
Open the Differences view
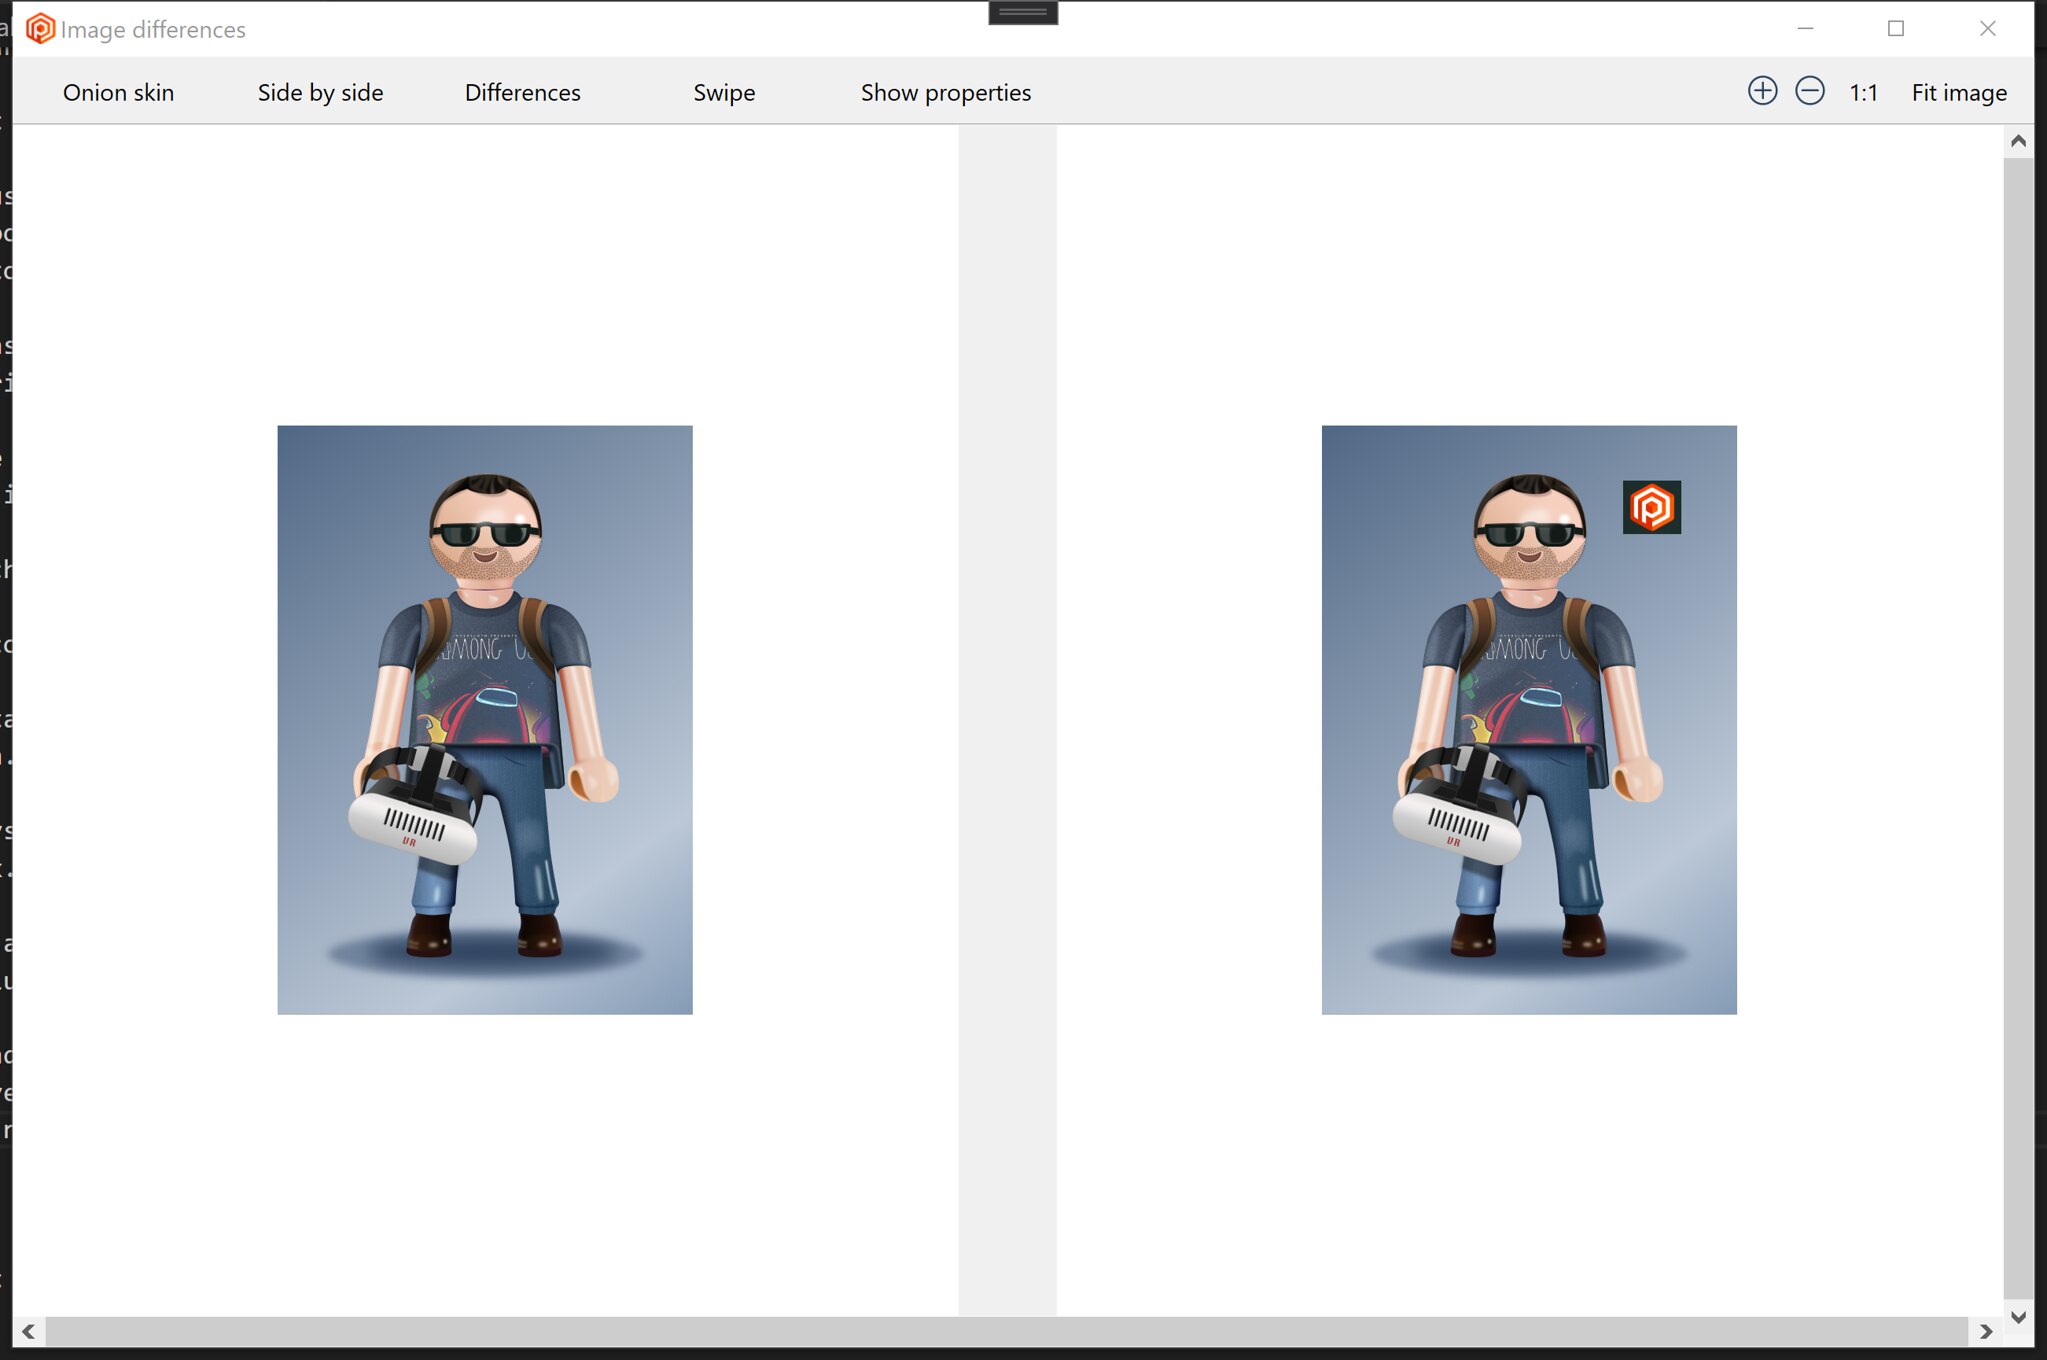point(522,92)
